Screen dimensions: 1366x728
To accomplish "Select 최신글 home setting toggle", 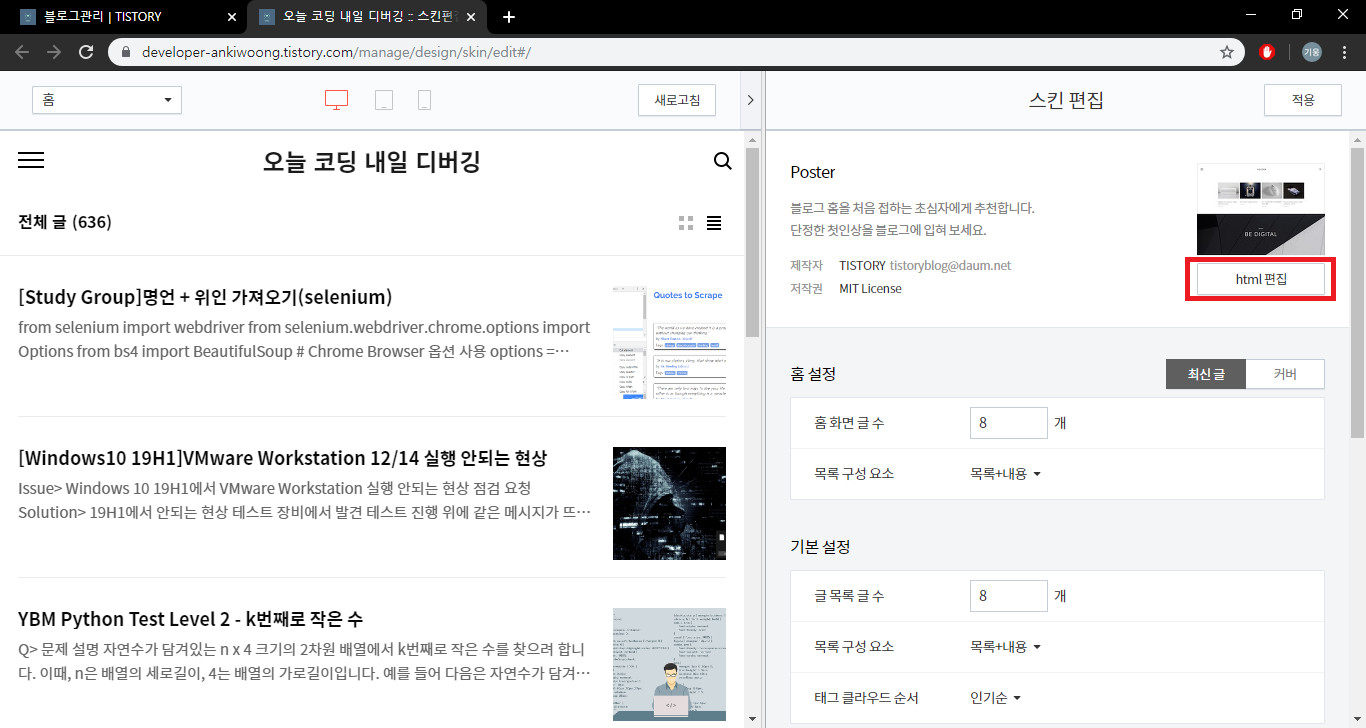I will click(x=1205, y=374).
